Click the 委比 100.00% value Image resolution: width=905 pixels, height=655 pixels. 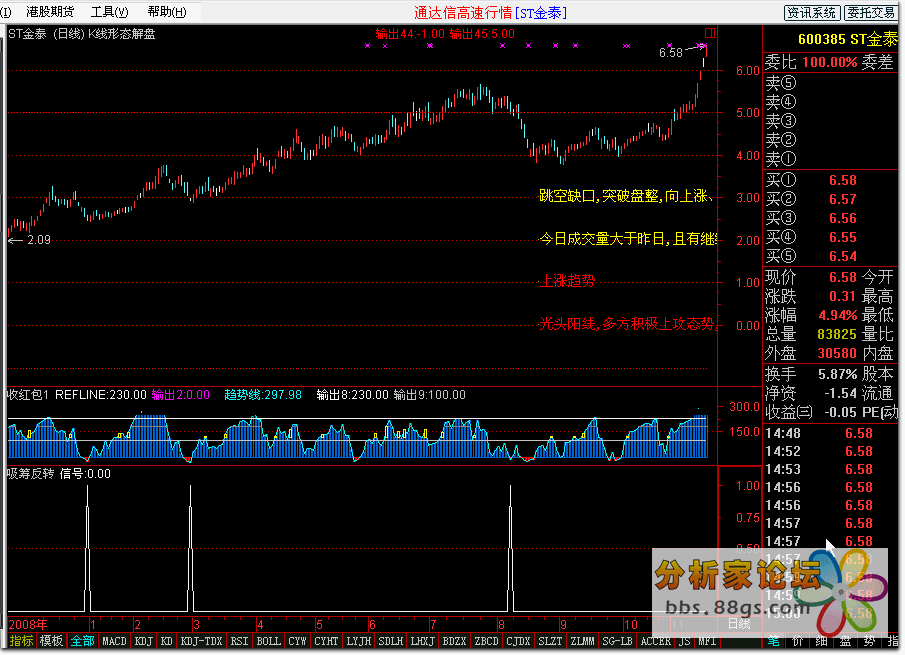coord(829,62)
